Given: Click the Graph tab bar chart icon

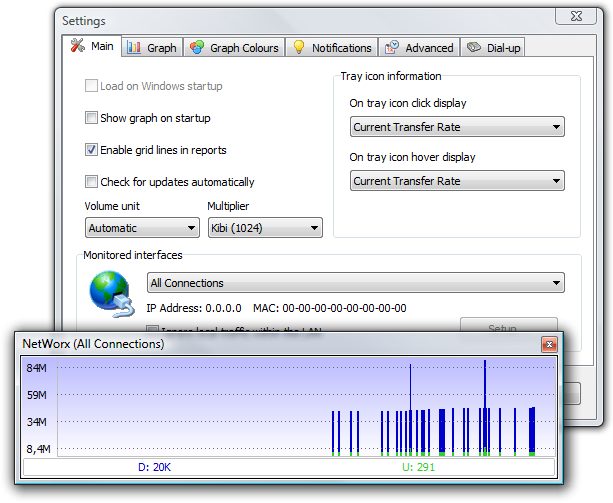Looking at the screenshot, I should click(x=134, y=48).
